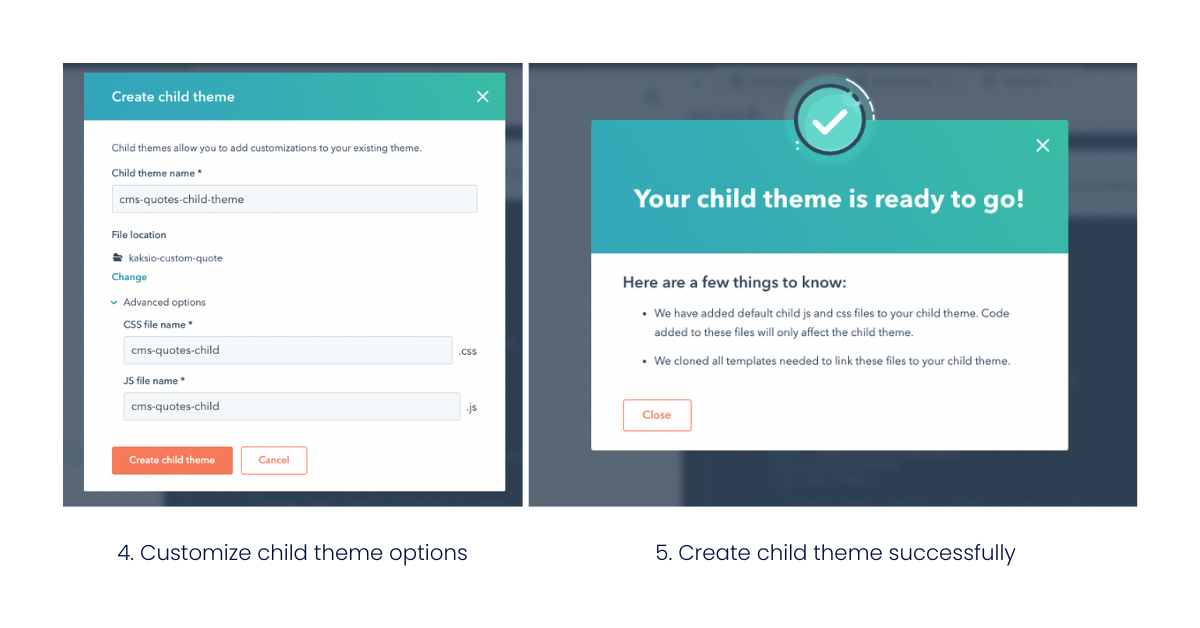This screenshot has width=1200, height=628.
Task: Select the kaksio-custom-quote file location text
Action: click(176, 258)
